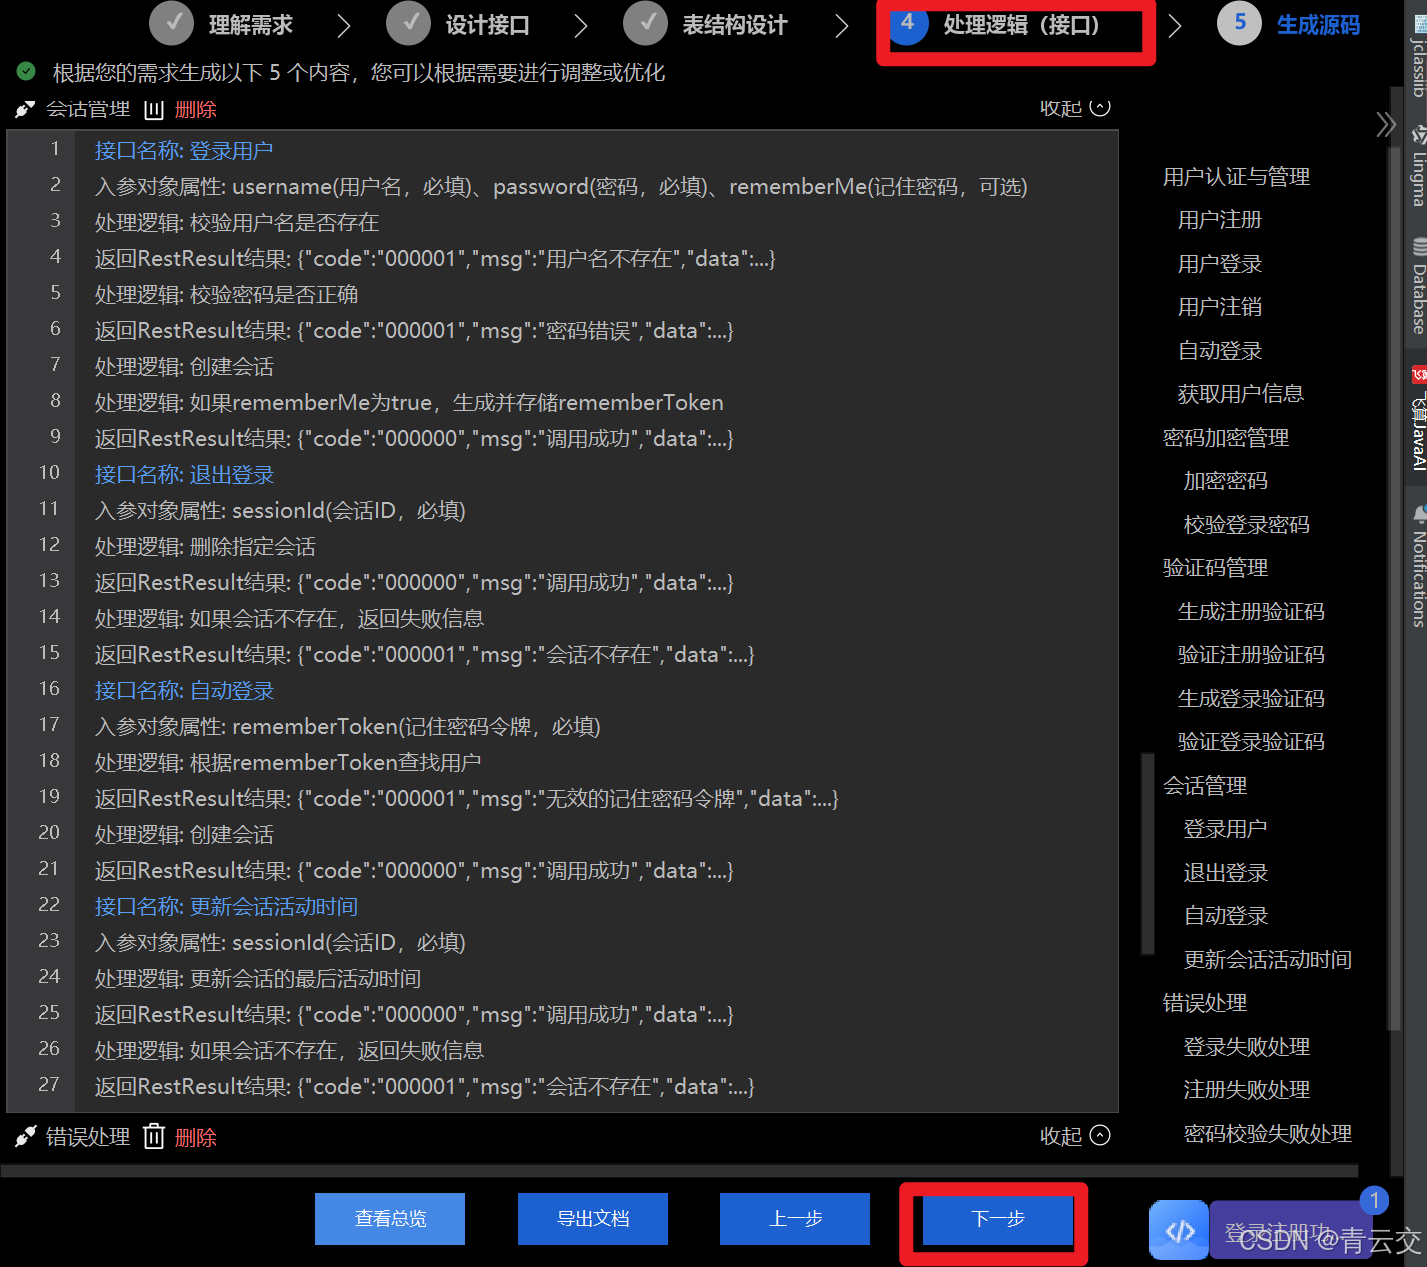Image resolution: width=1427 pixels, height=1267 pixels.
Task: Select 获取用户信息 in the outline
Action: 1241,394
